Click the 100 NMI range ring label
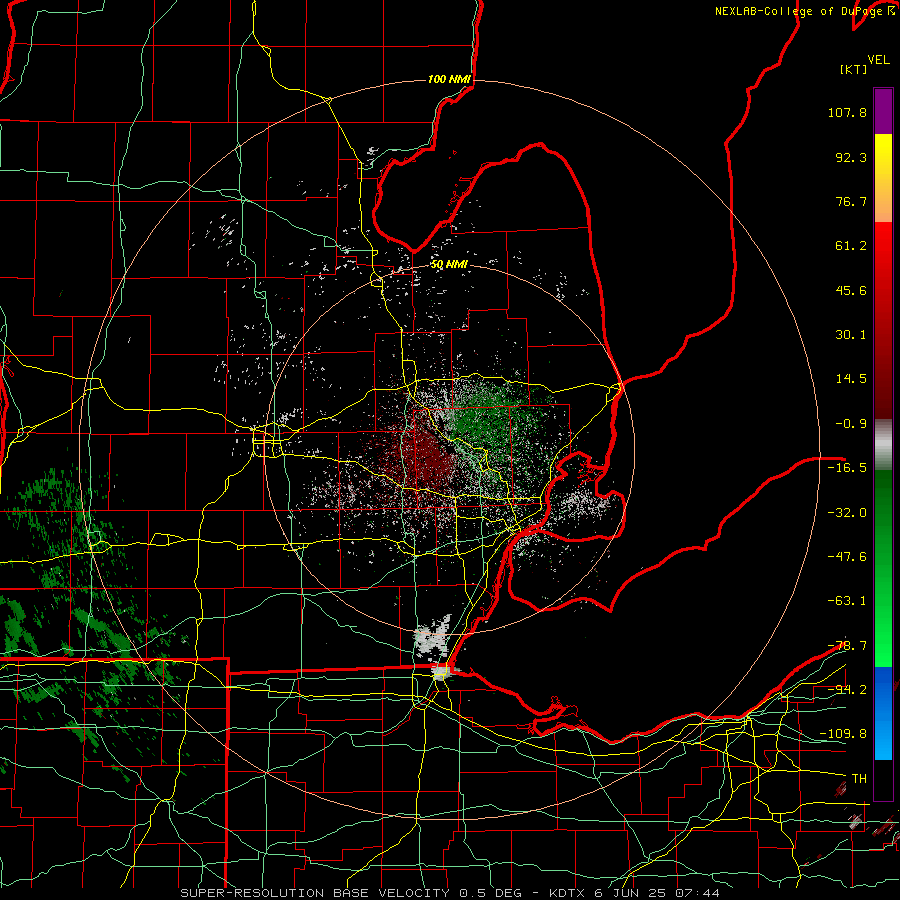900x900 pixels. pos(450,79)
